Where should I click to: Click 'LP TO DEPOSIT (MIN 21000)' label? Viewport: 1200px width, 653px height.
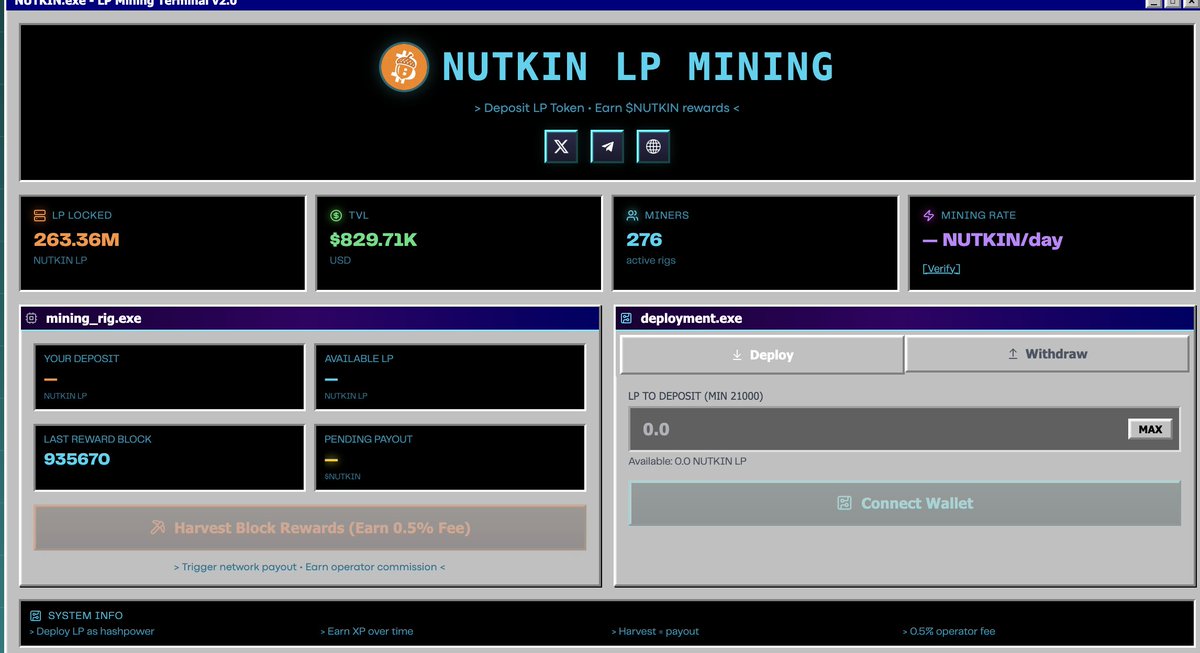pos(695,396)
